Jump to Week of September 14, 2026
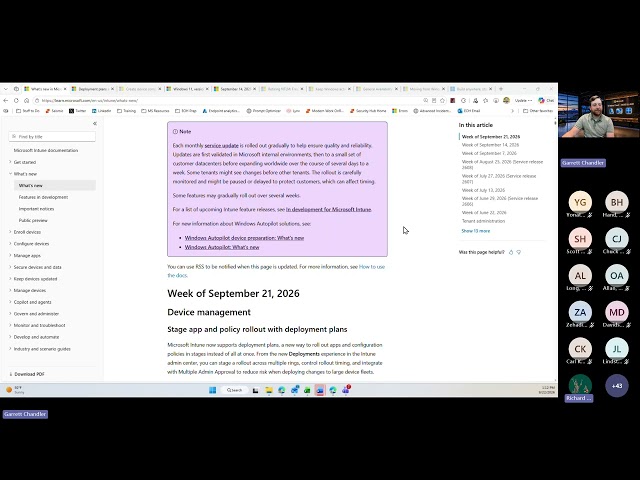 [x=490, y=145]
